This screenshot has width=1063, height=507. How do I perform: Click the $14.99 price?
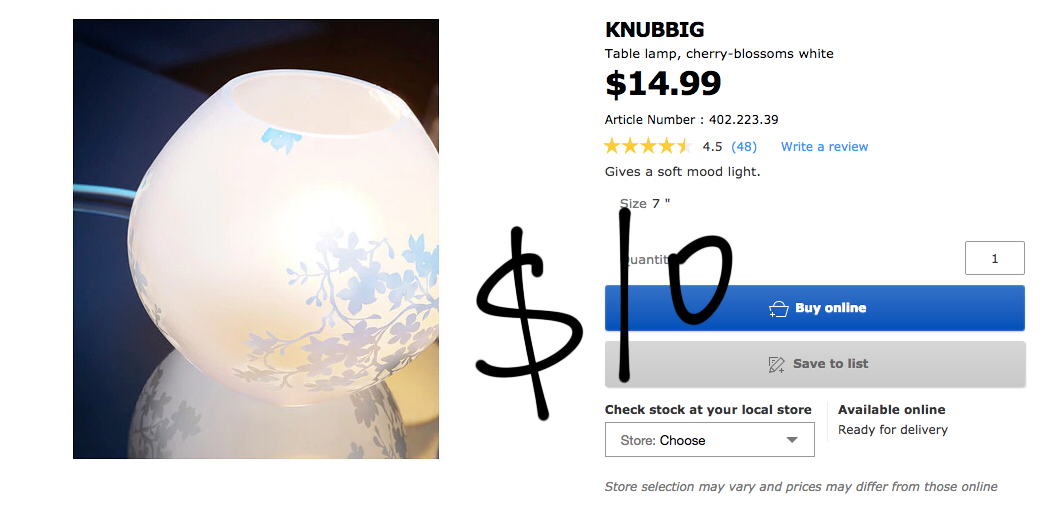[663, 84]
